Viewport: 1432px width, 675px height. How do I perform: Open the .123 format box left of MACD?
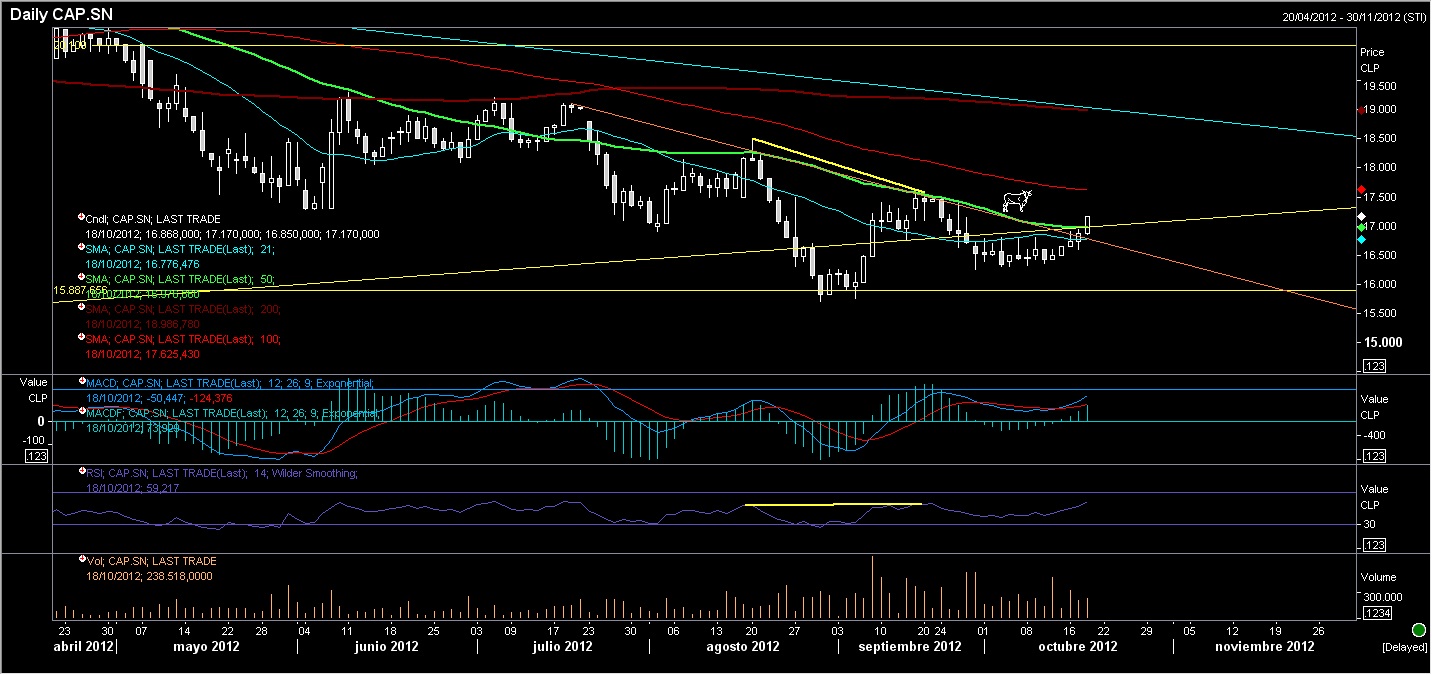coord(36,456)
